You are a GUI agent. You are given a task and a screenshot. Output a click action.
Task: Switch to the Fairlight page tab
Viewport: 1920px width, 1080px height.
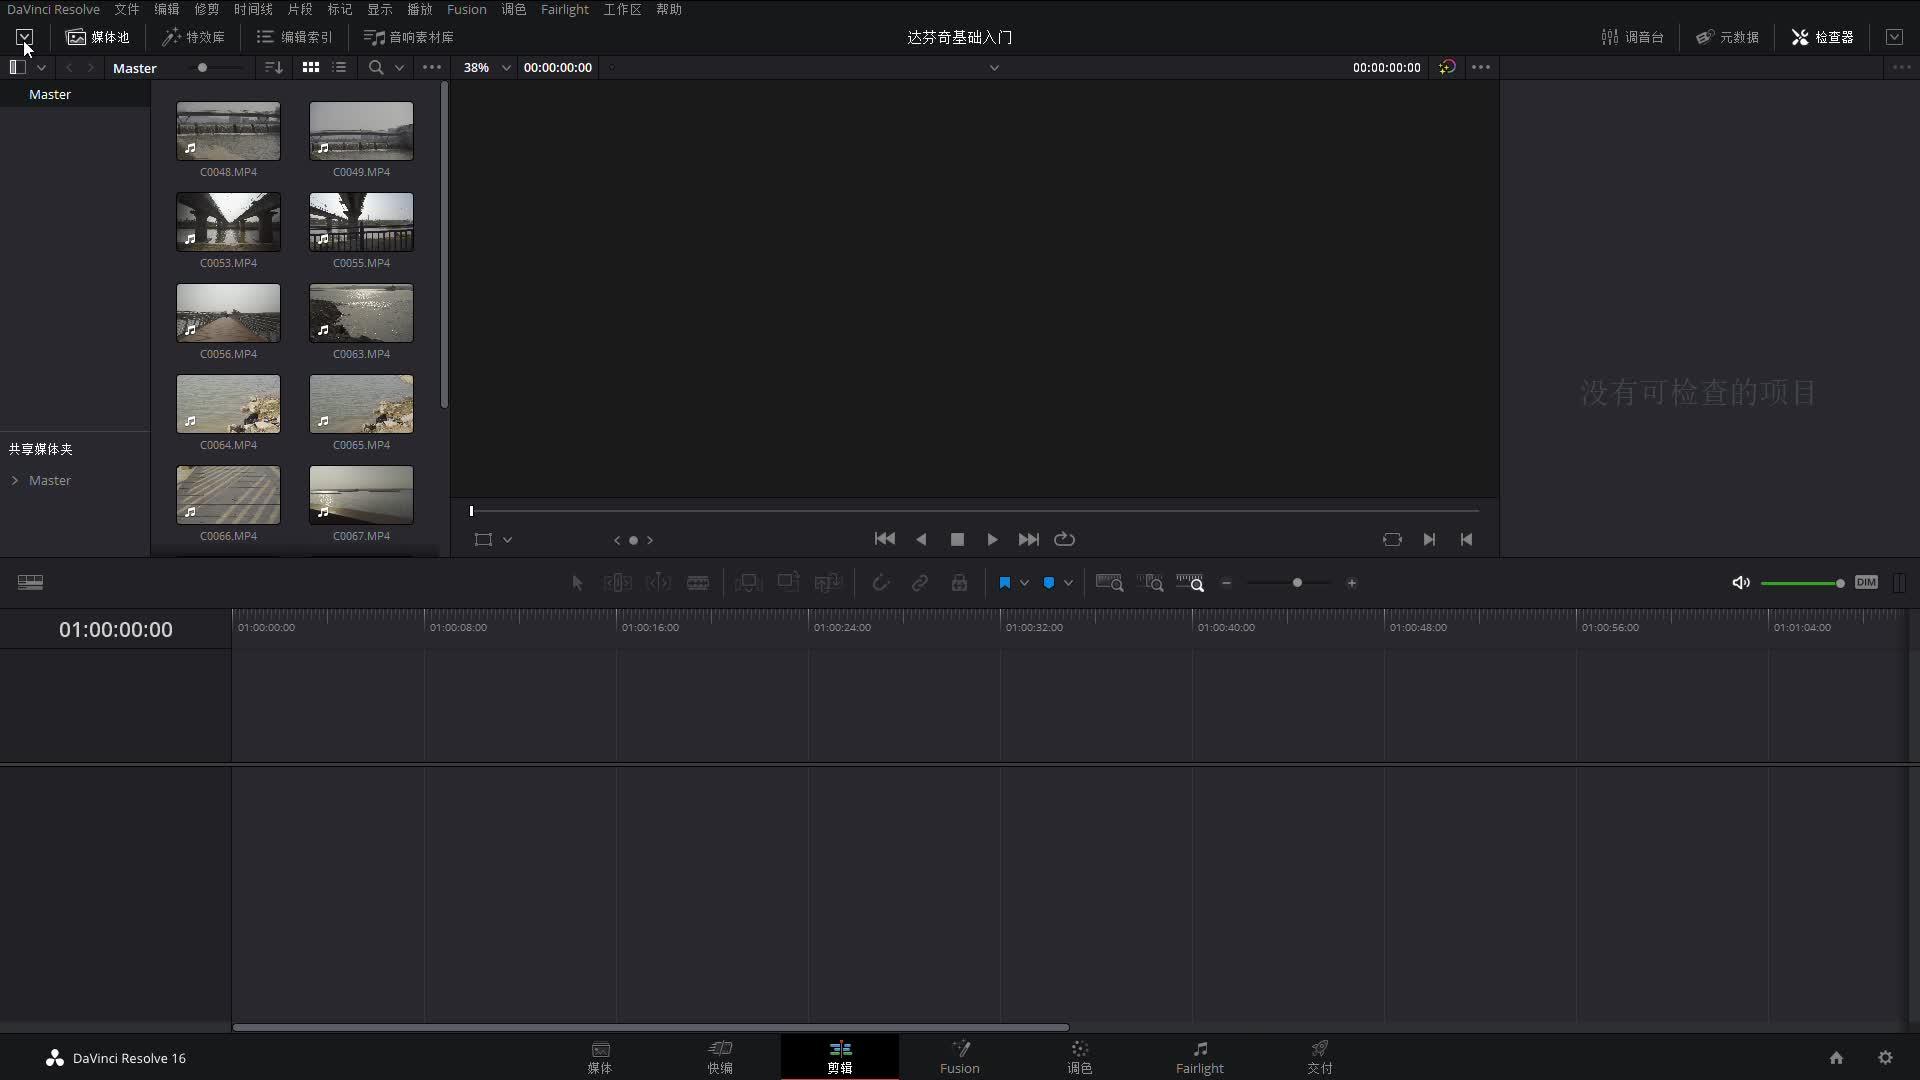(x=1199, y=1057)
